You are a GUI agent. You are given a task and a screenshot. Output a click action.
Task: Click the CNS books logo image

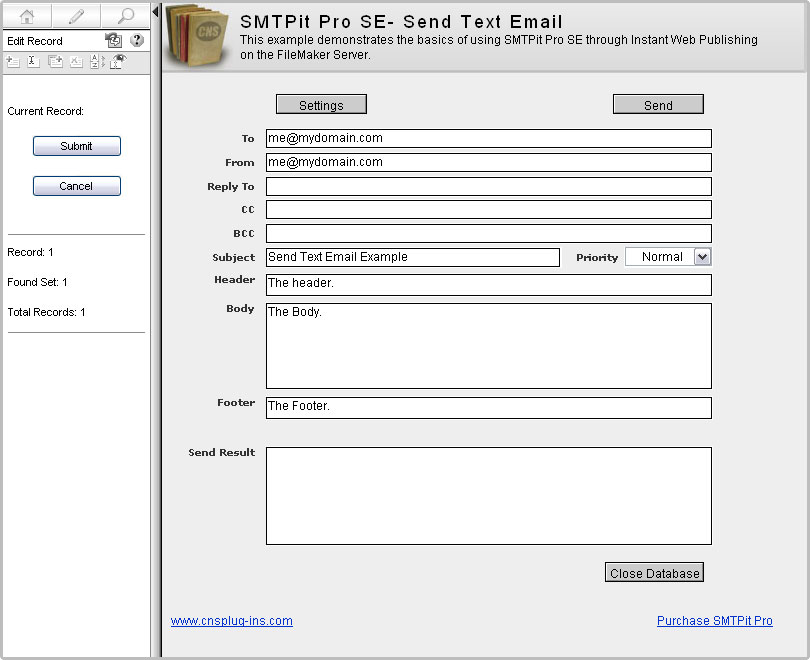click(x=198, y=35)
